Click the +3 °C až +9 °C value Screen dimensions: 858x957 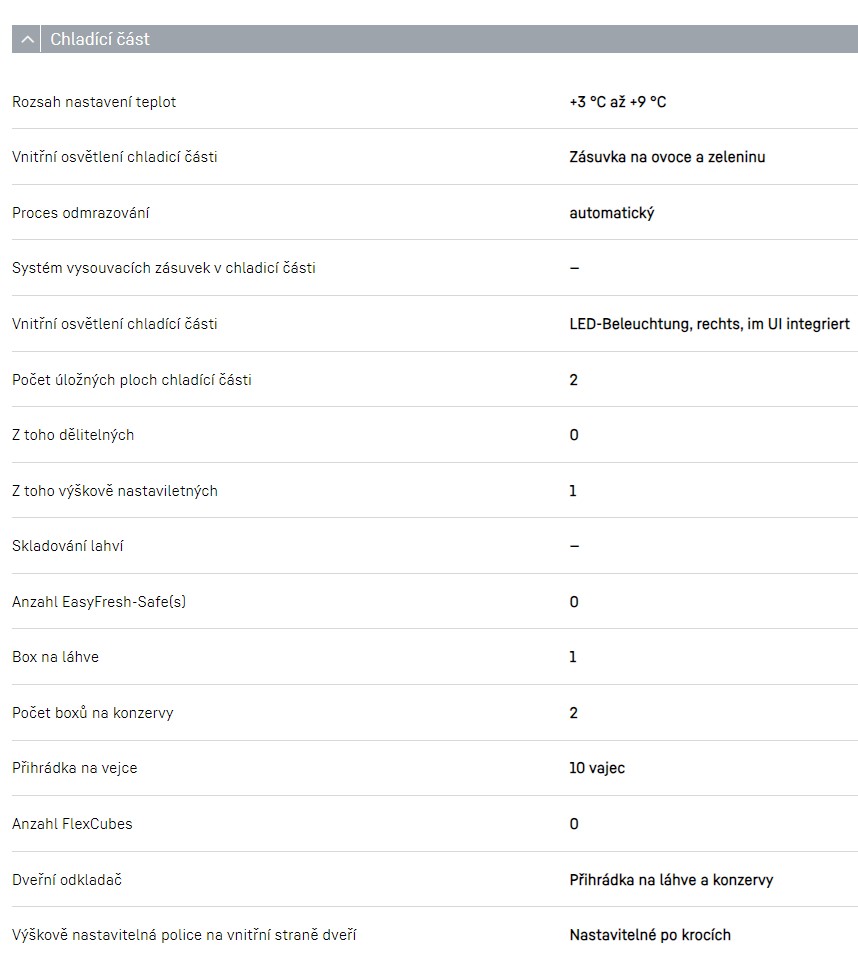(x=617, y=102)
